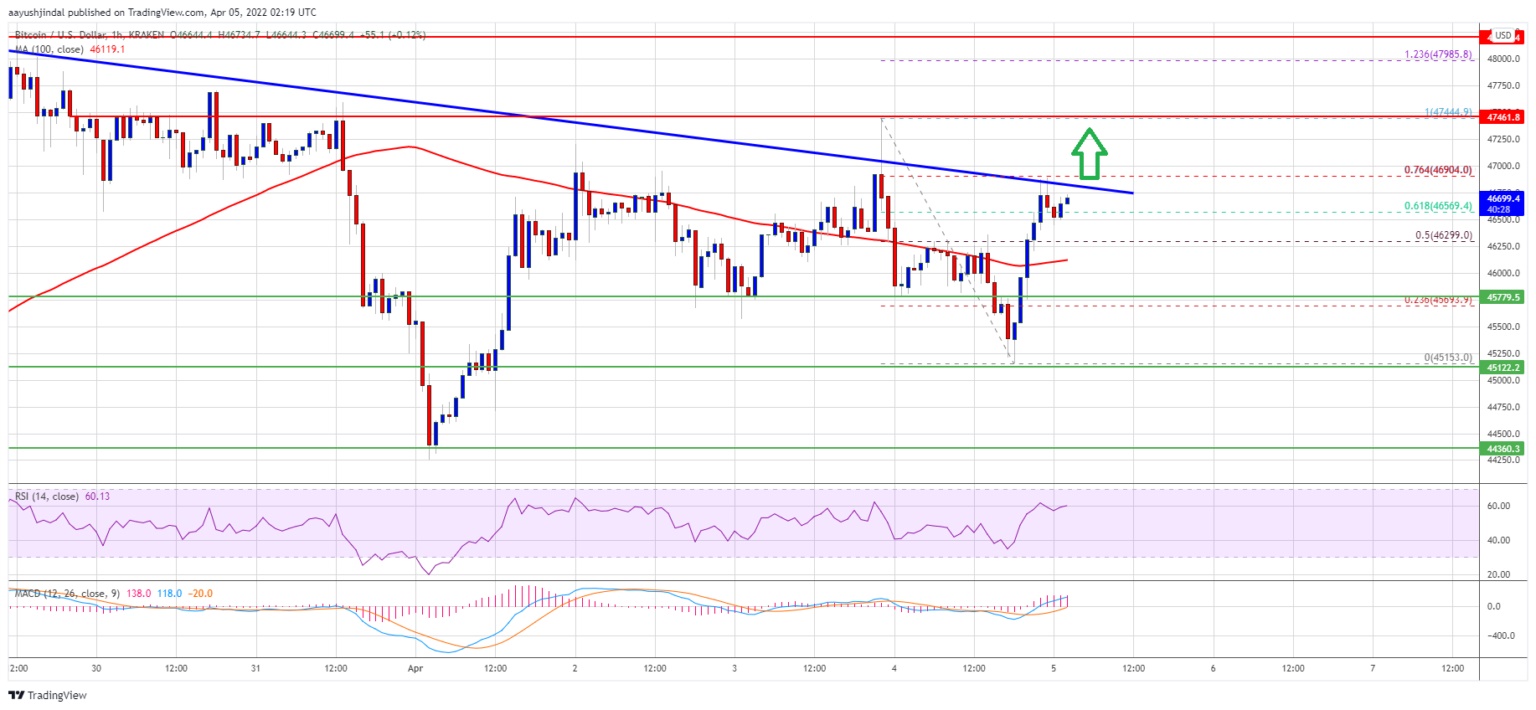Select the MACD (12, 26, close, 9) legend
This screenshot has width=1536, height=710.
[66, 594]
